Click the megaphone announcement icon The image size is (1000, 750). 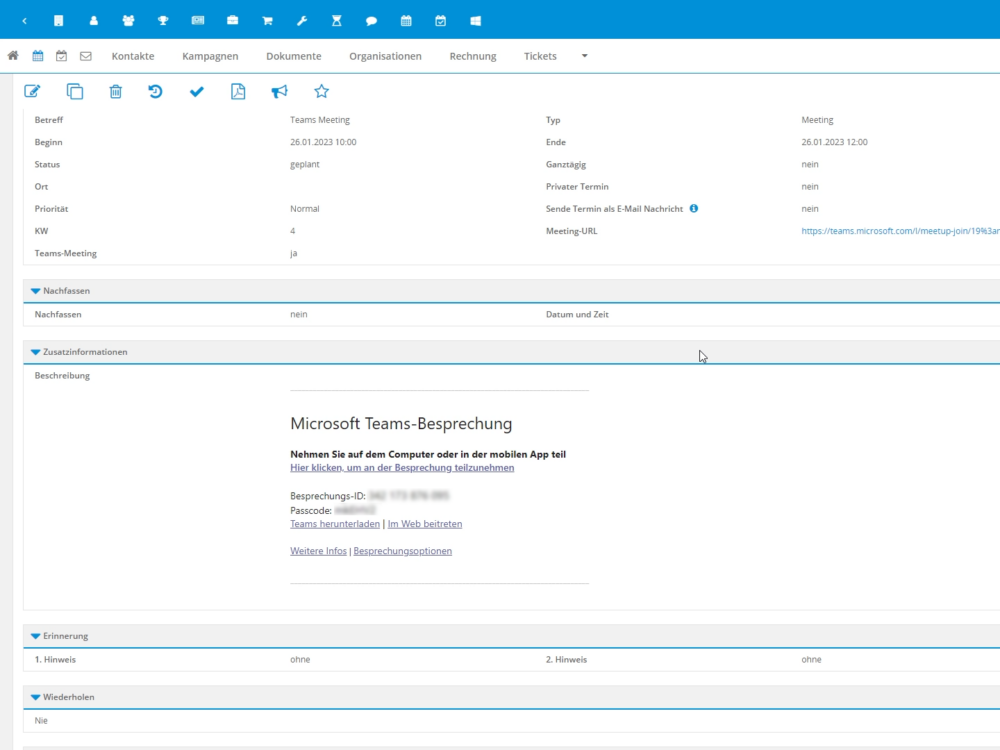[x=279, y=92]
